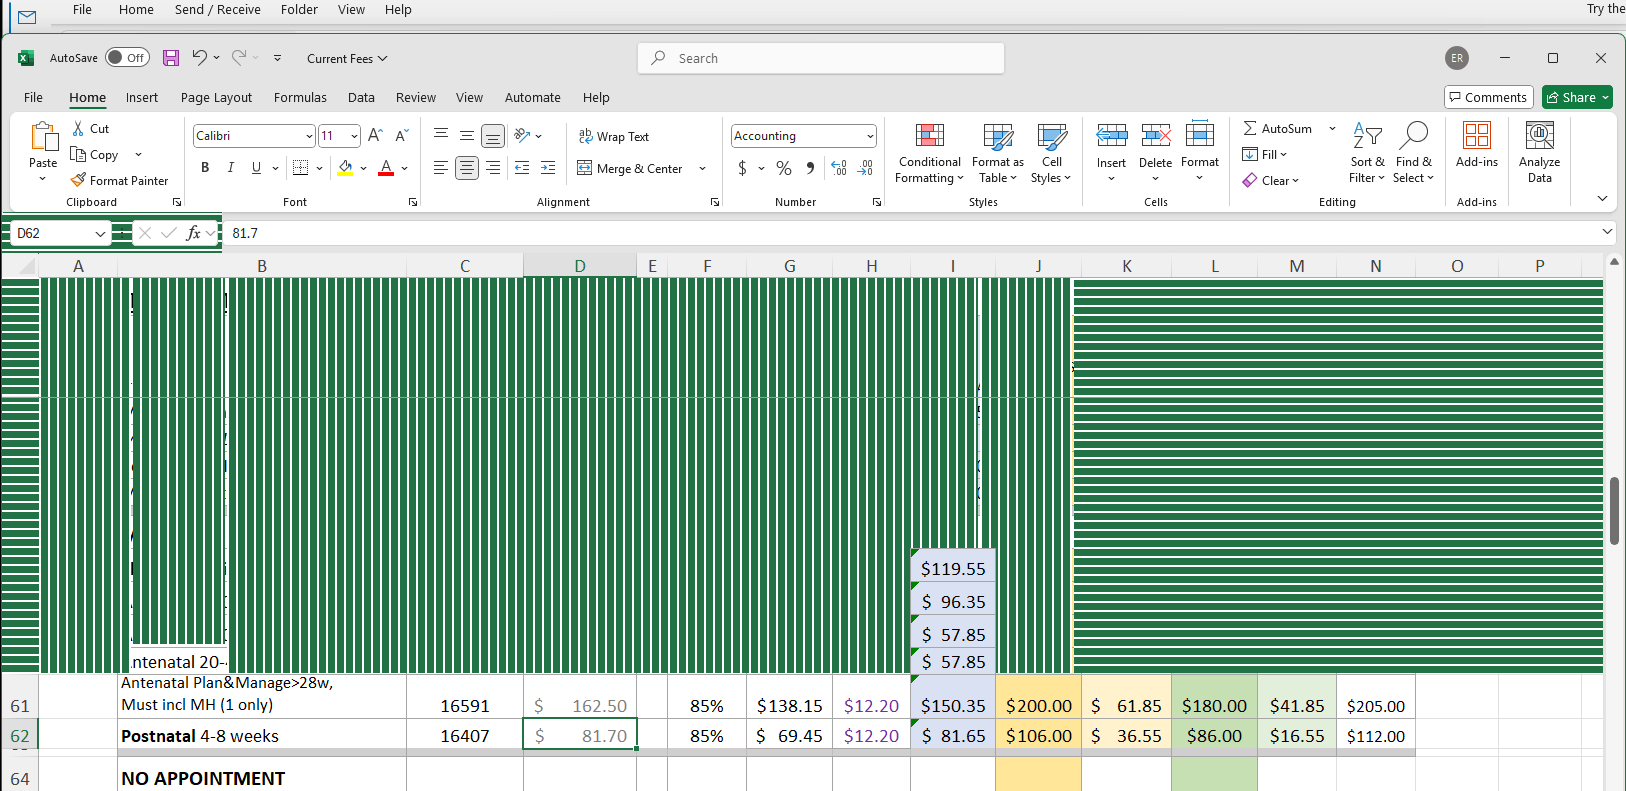Click Increase Font Size icon

(375, 135)
